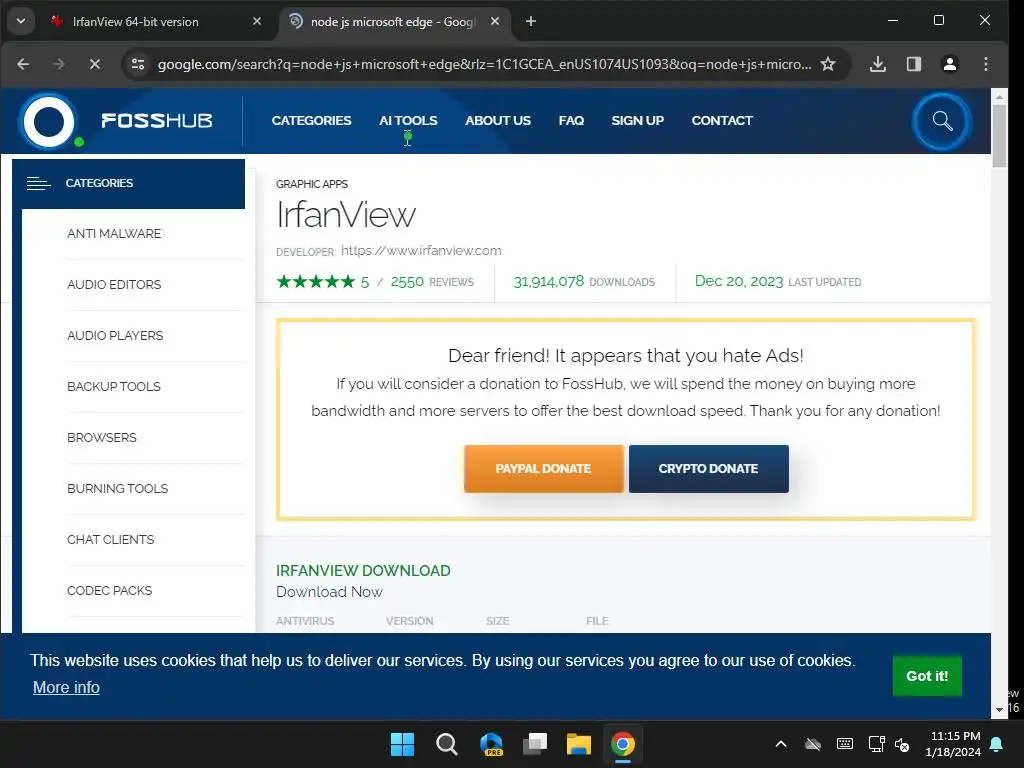
Task: Select AUDIO EDITORS category
Action: (114, 285)
